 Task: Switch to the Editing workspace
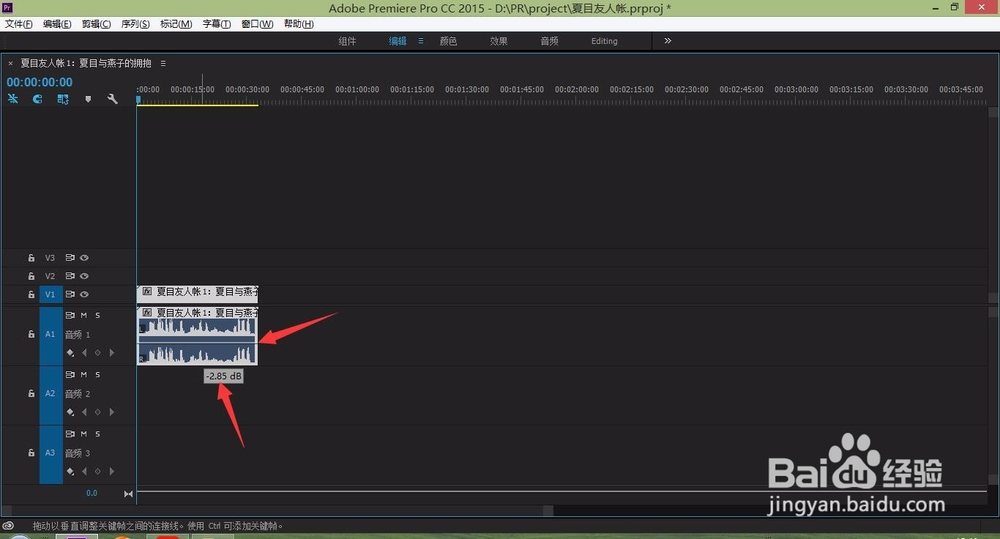pyautogui.click(x=604, y=41)
